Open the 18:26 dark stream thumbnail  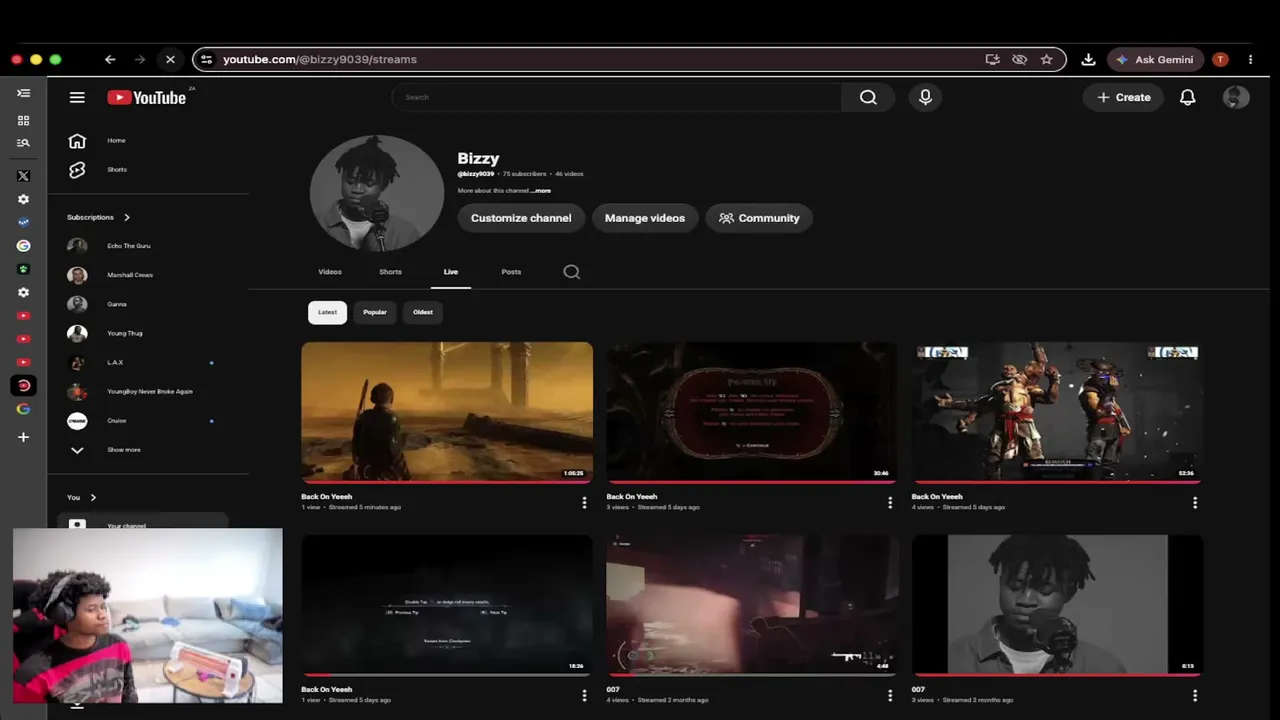tap(447, 605)
